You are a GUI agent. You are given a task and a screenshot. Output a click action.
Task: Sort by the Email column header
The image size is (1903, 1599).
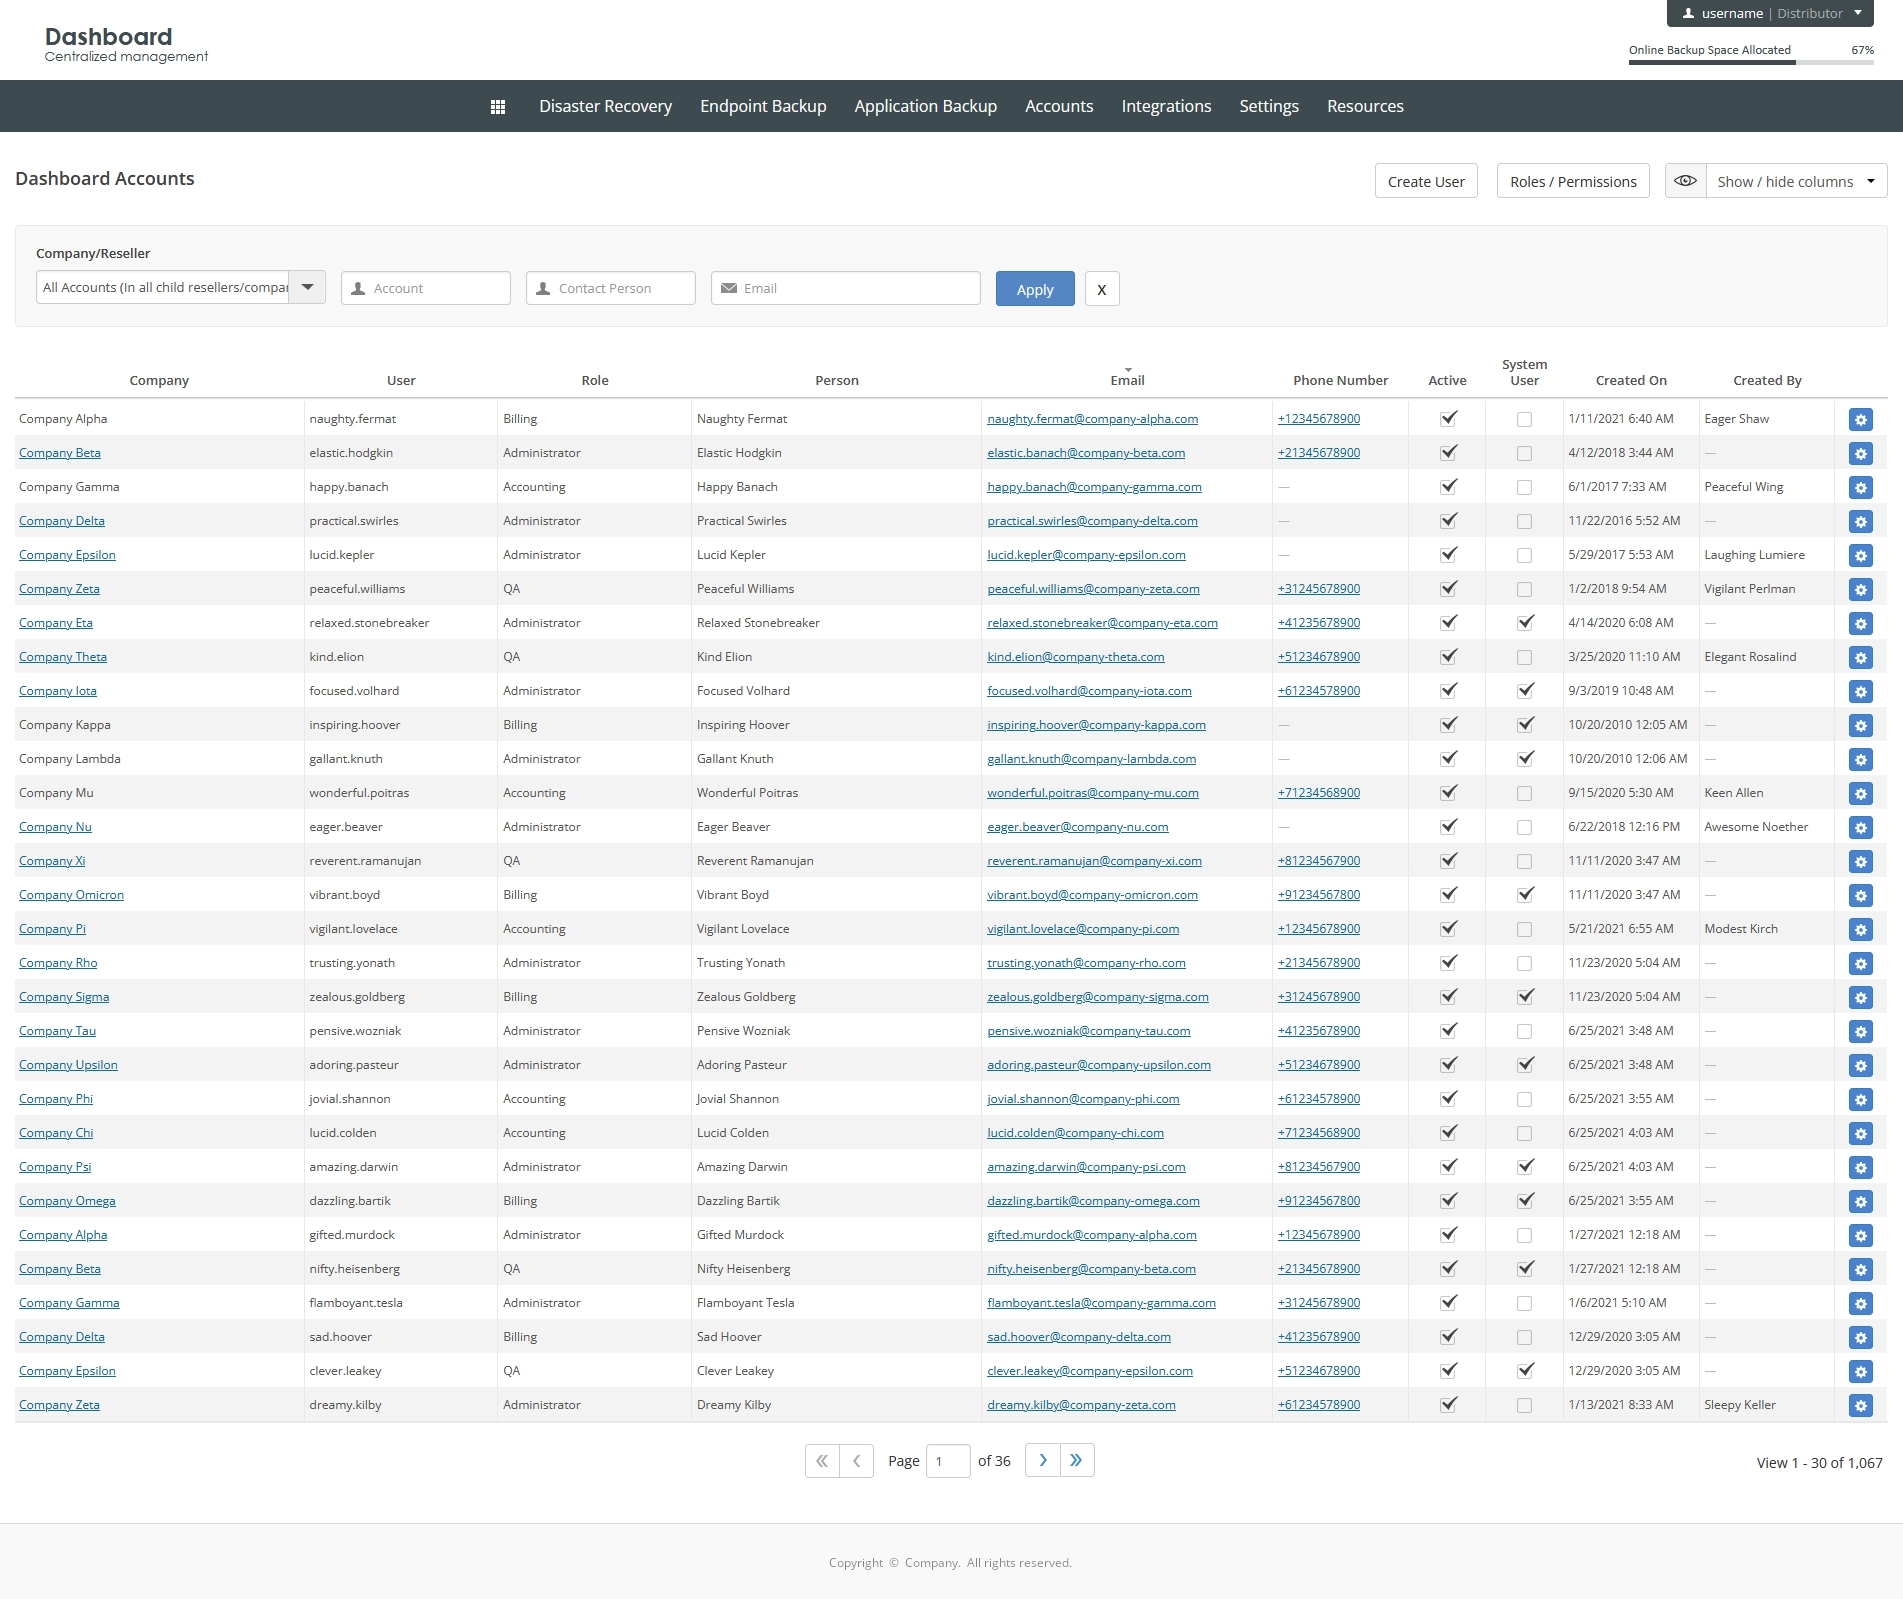(1127, 380)
